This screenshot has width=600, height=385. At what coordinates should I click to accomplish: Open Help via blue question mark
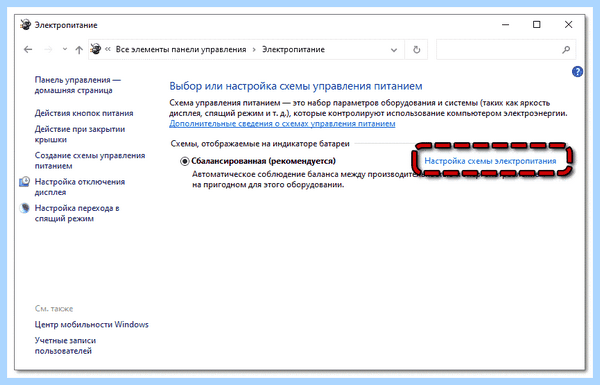(x=577, y=72)
